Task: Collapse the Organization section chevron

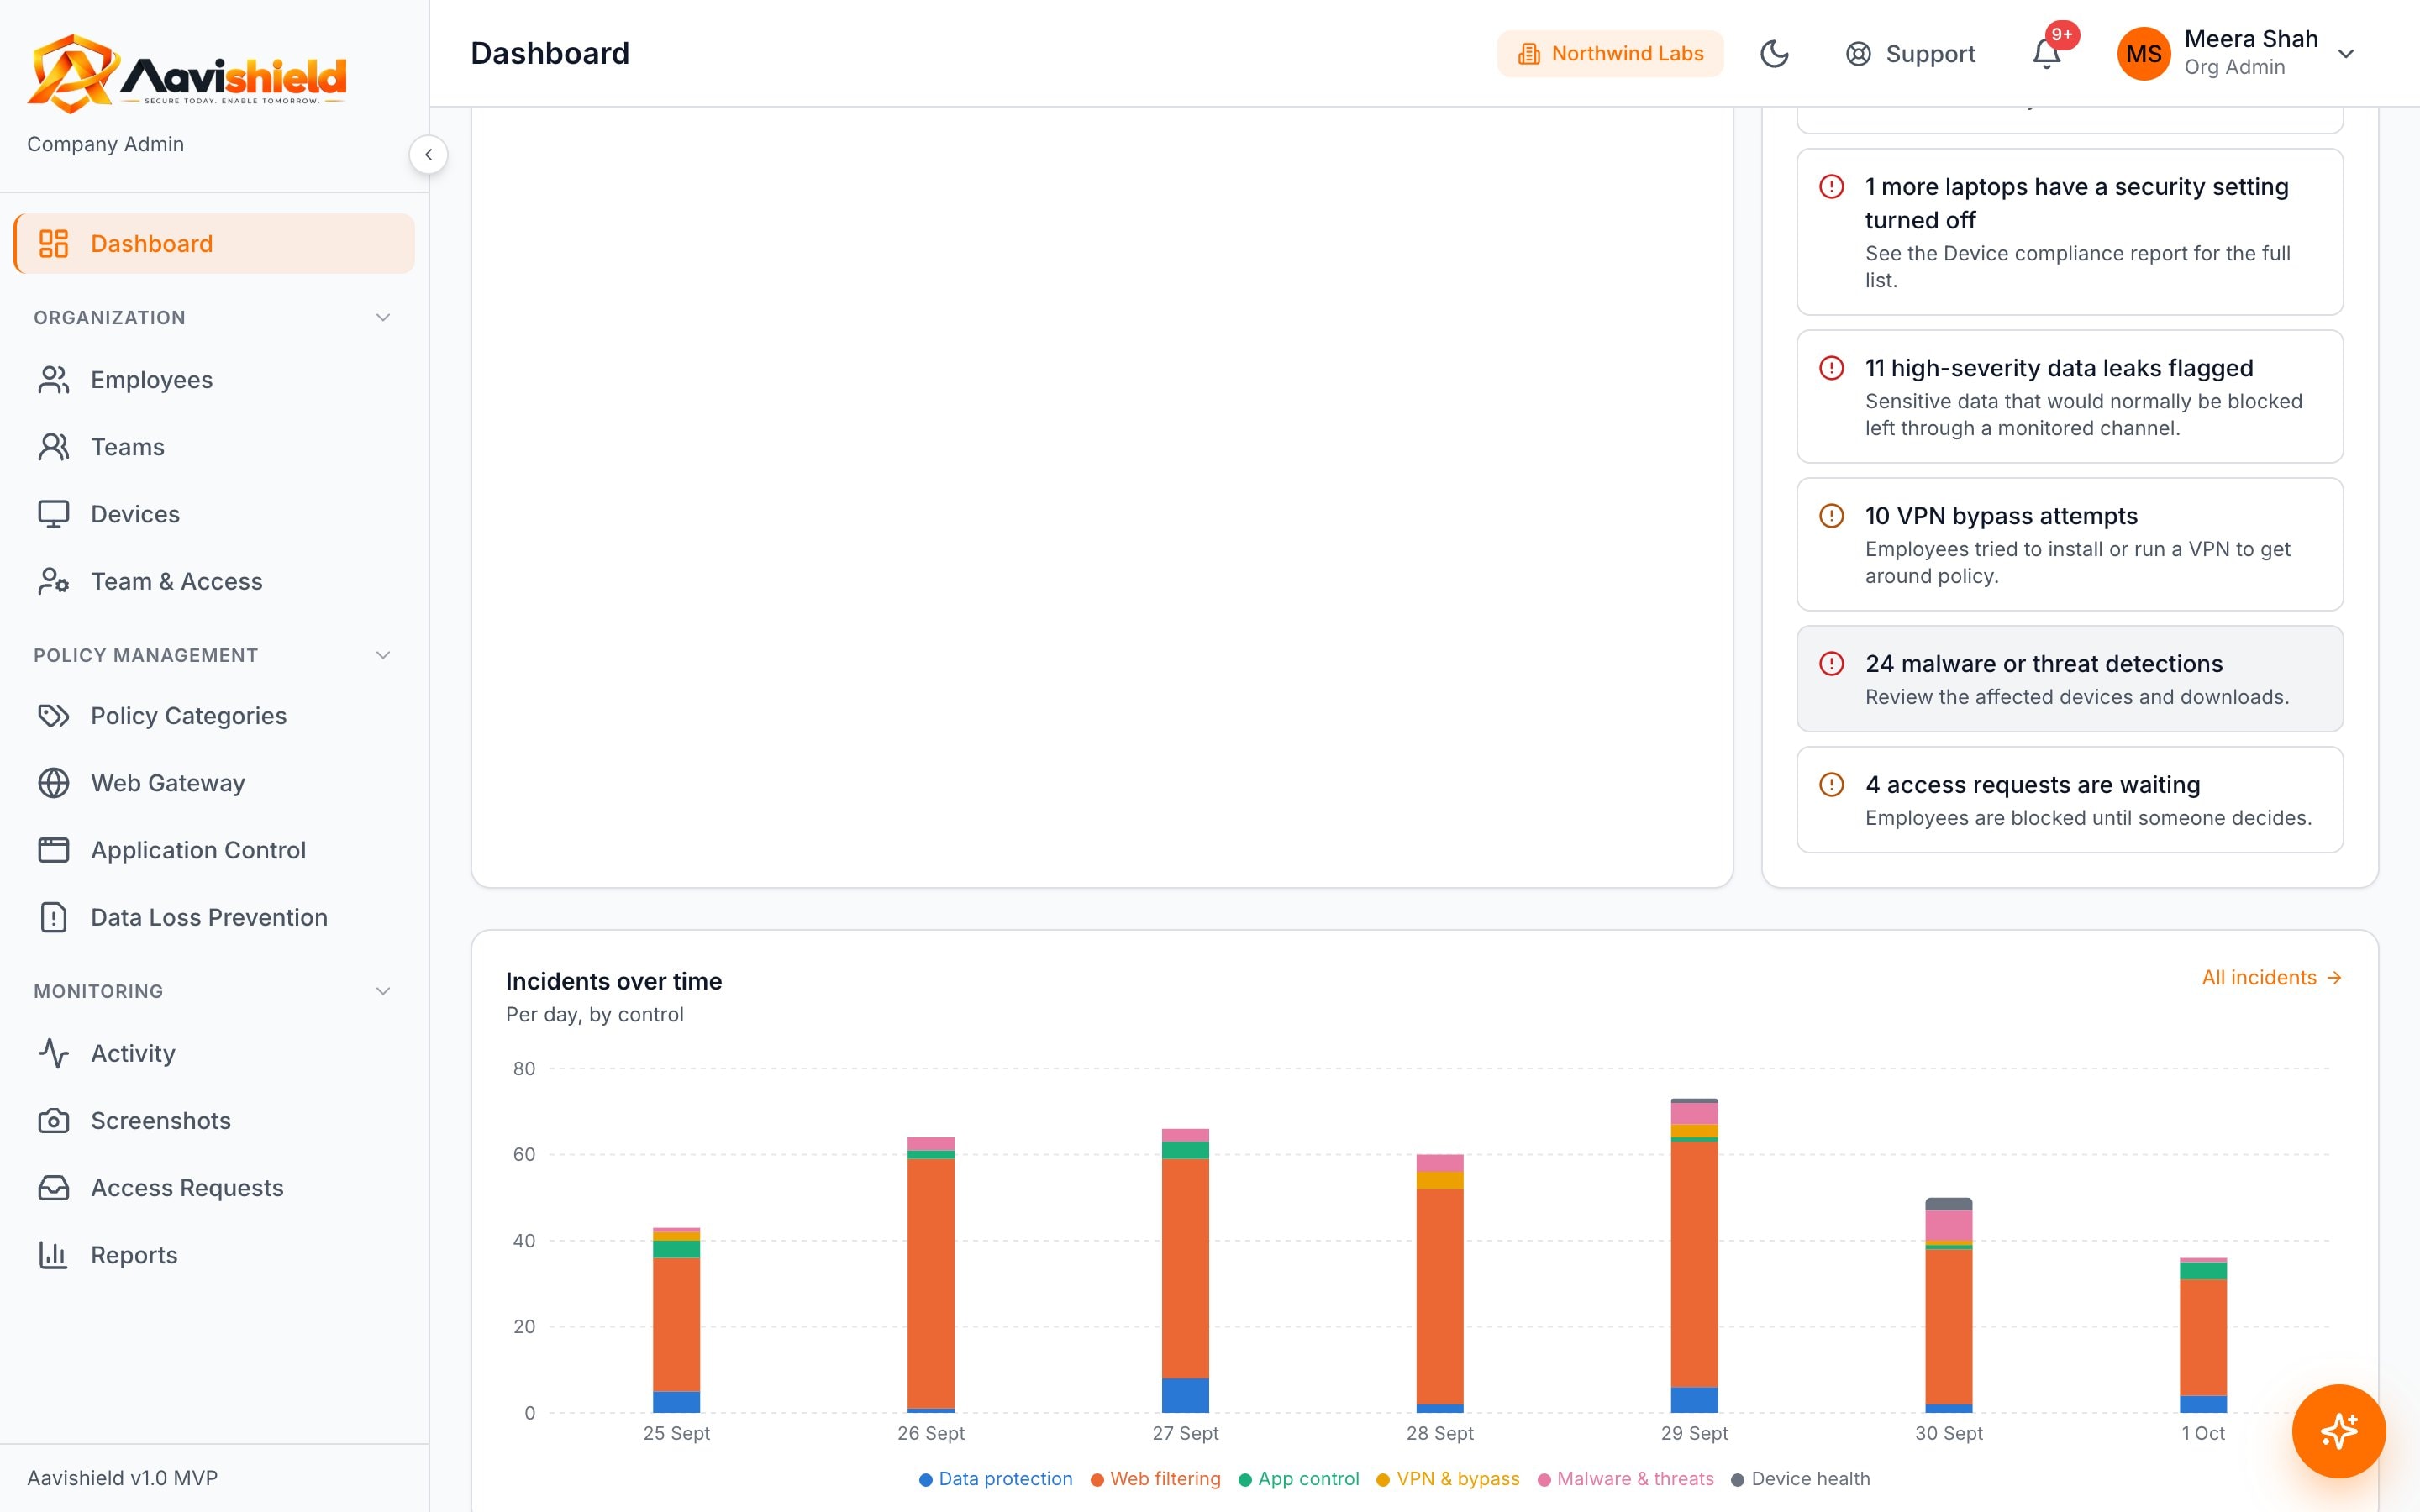Action: click(382, 318)
